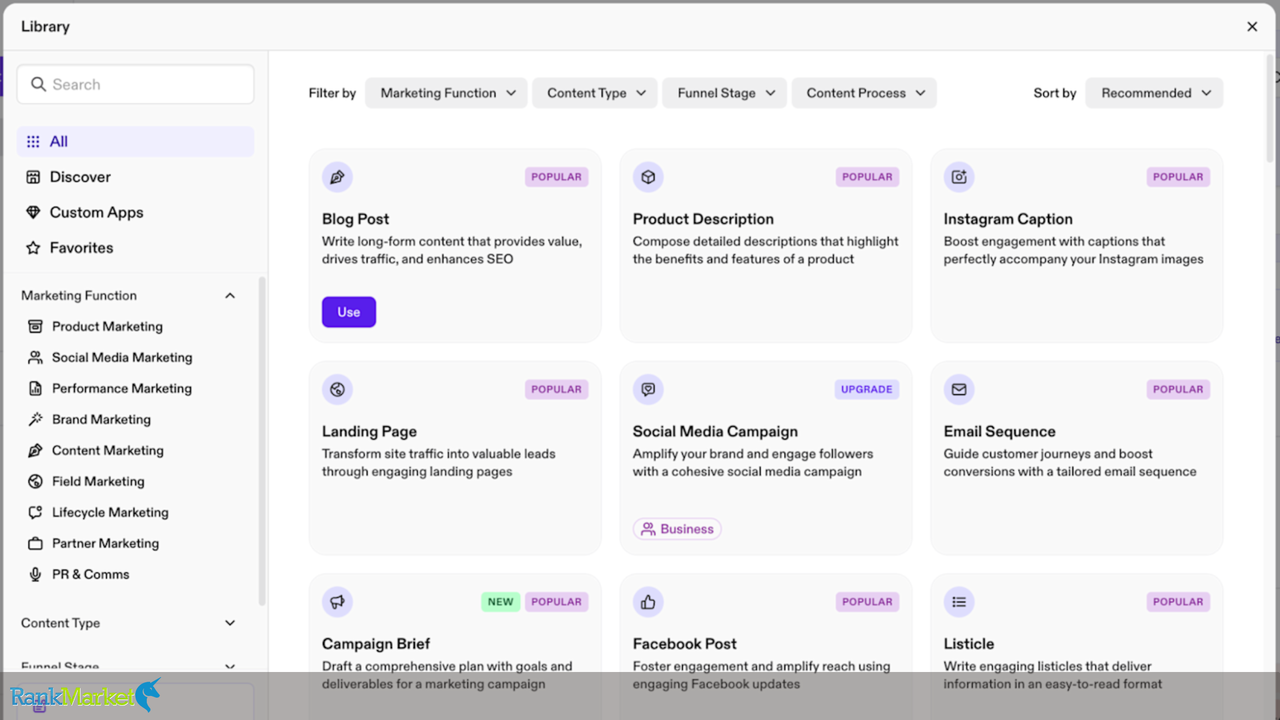Open the Instagram Caption card title
This screenshot has height=720, width=1280.
click(1008, 219)
